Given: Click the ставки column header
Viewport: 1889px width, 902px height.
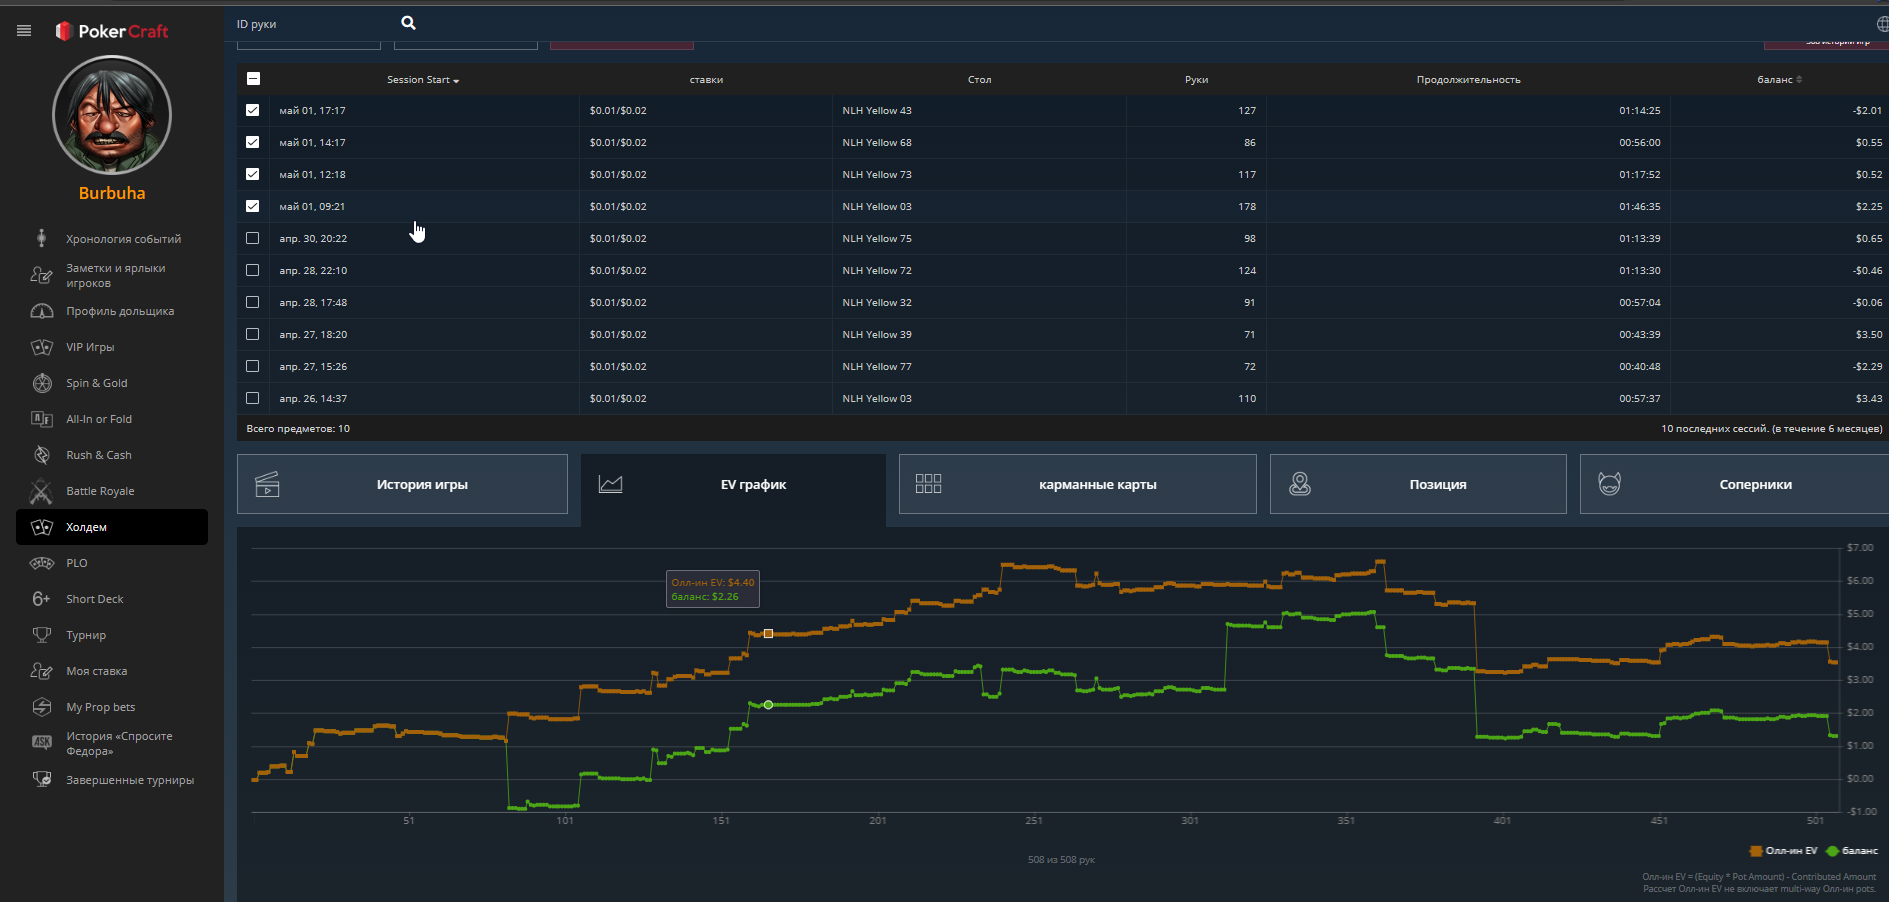Looking at the screenshot, I should (706, 79).
